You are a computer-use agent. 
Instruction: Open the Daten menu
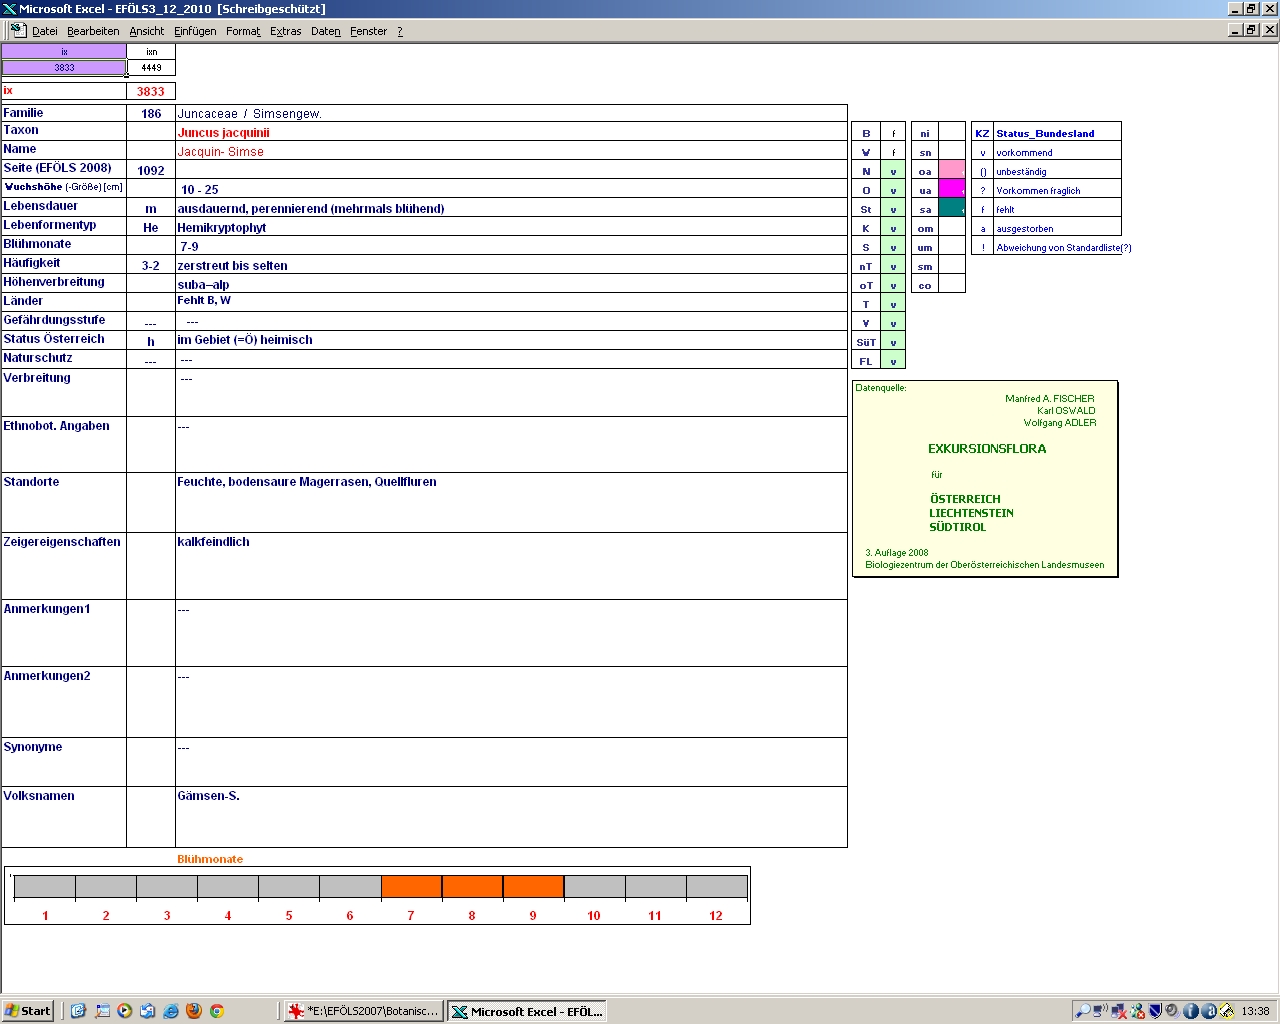[x=326, y=31]
